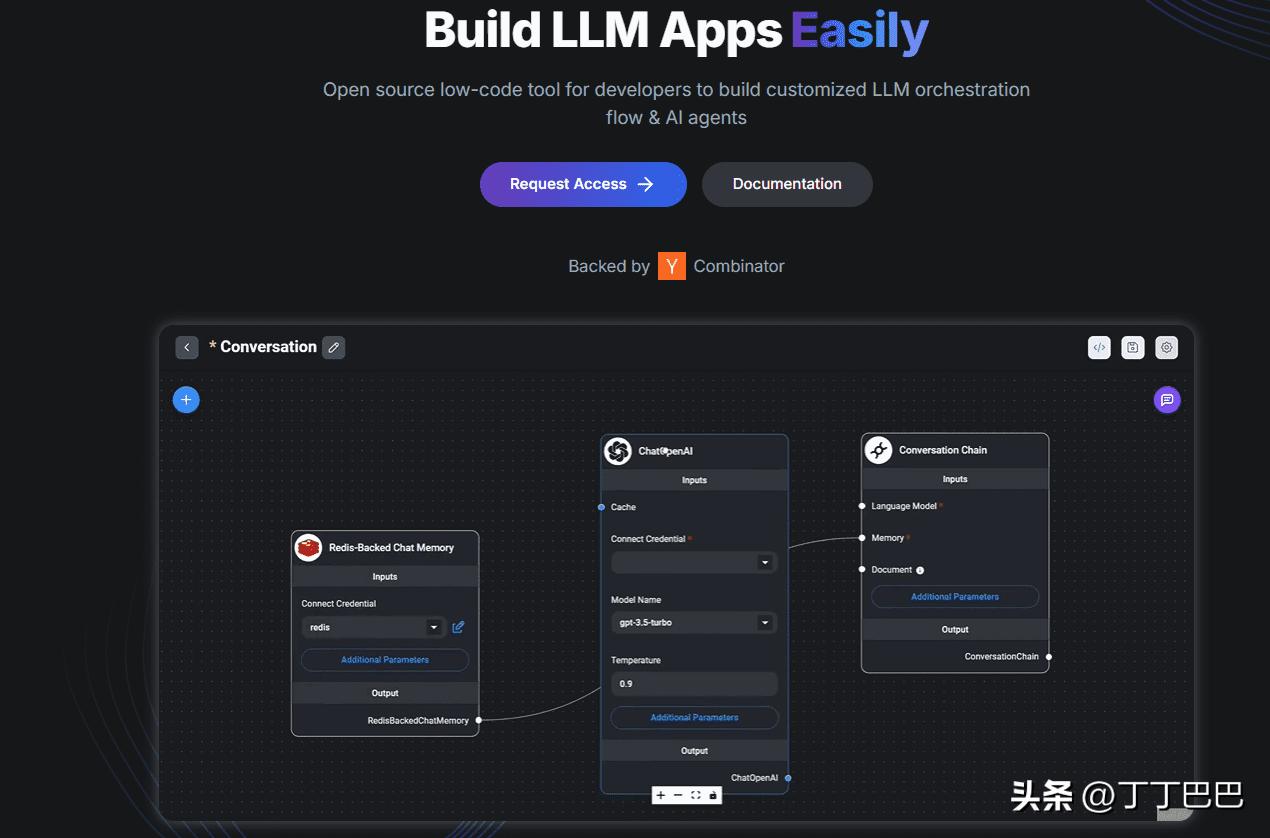Open the purple chat message bubble
1270x838 pixels.
click(1166, 400)
